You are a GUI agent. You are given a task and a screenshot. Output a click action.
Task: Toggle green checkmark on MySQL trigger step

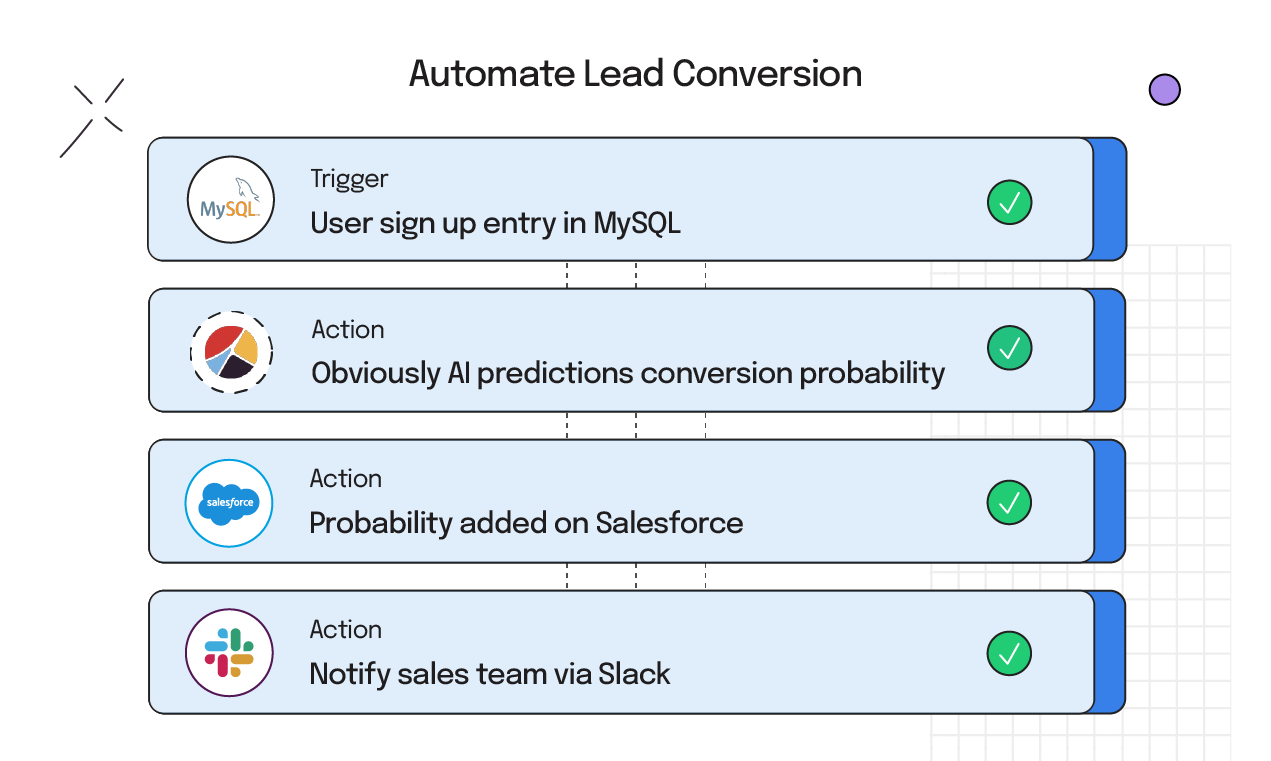(x=1009, y=202)
